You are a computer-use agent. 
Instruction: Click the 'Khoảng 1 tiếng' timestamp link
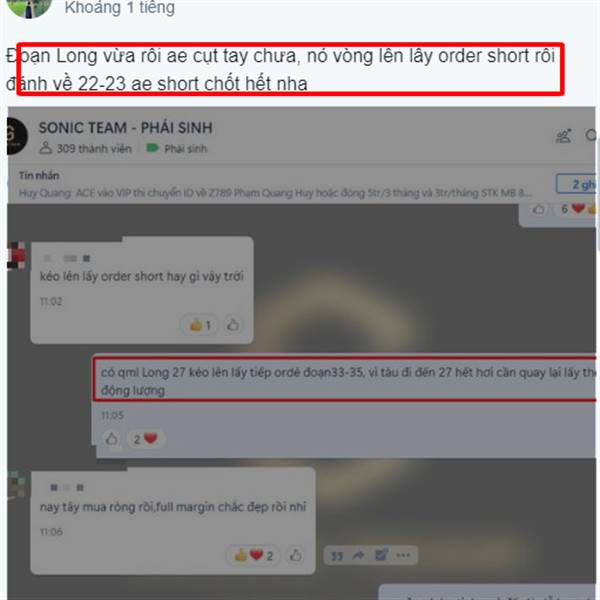pos(119,8)
